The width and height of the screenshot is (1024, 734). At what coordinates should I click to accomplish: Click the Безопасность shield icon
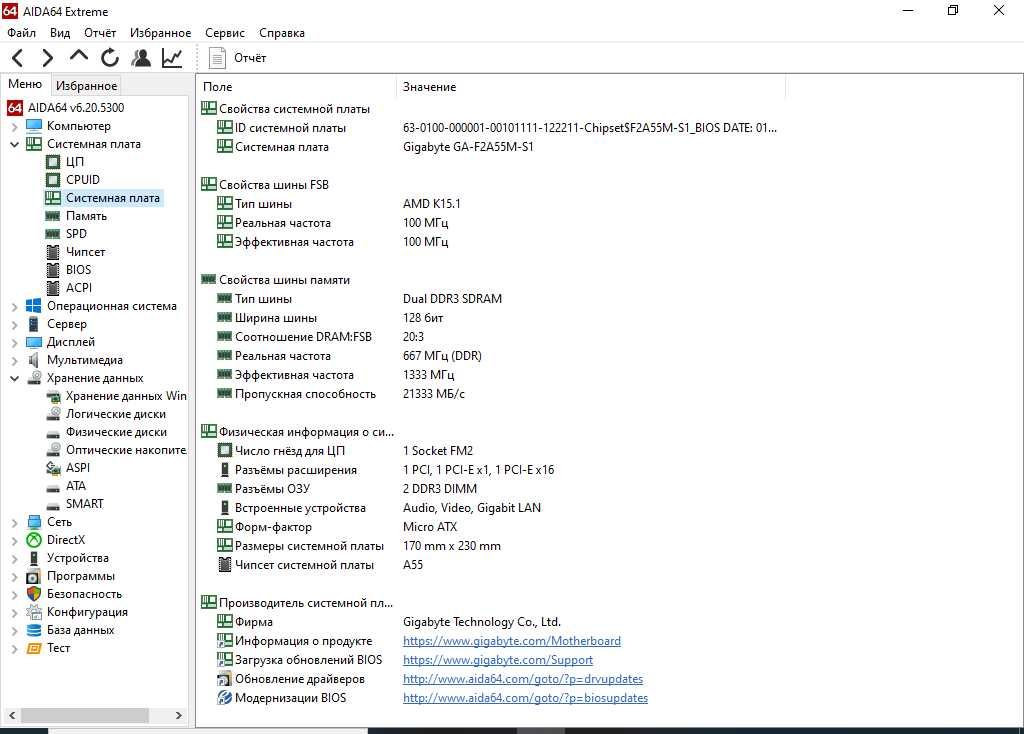tap(33, 594)
